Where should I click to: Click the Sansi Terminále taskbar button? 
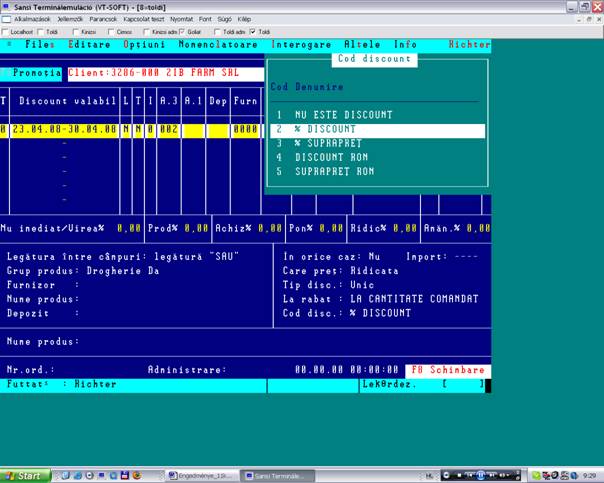tap(277, 476)
